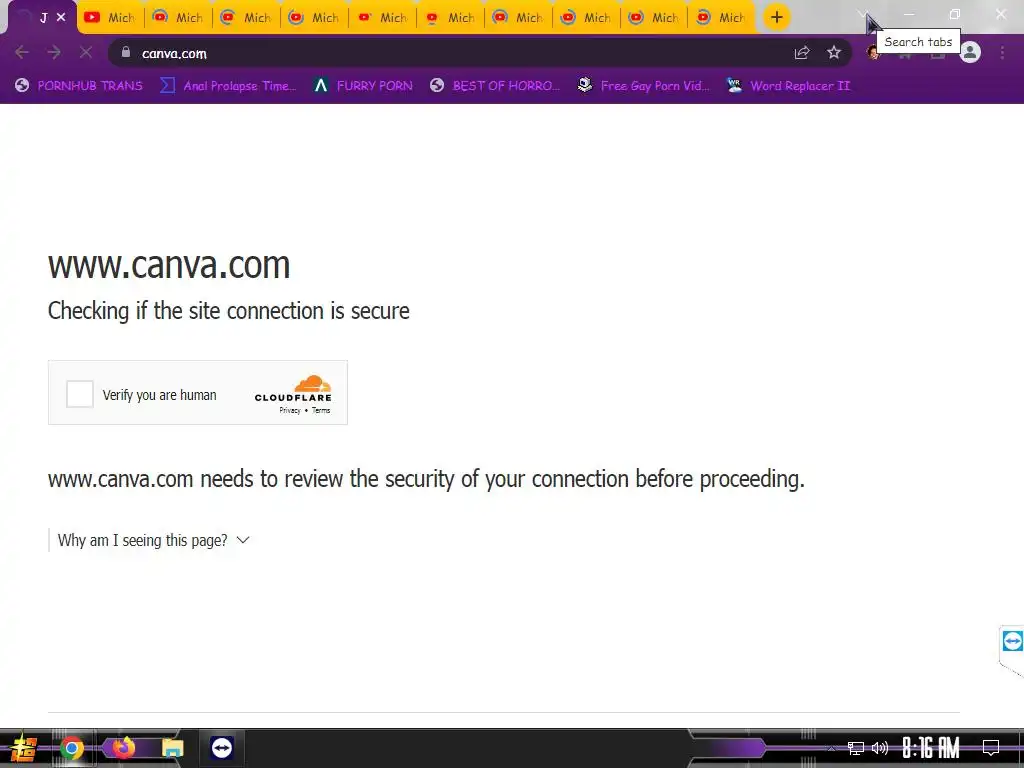Open the Chrome three-dot menu
This screenshot has width=1024, height=768.
[x=1002, y=53]
